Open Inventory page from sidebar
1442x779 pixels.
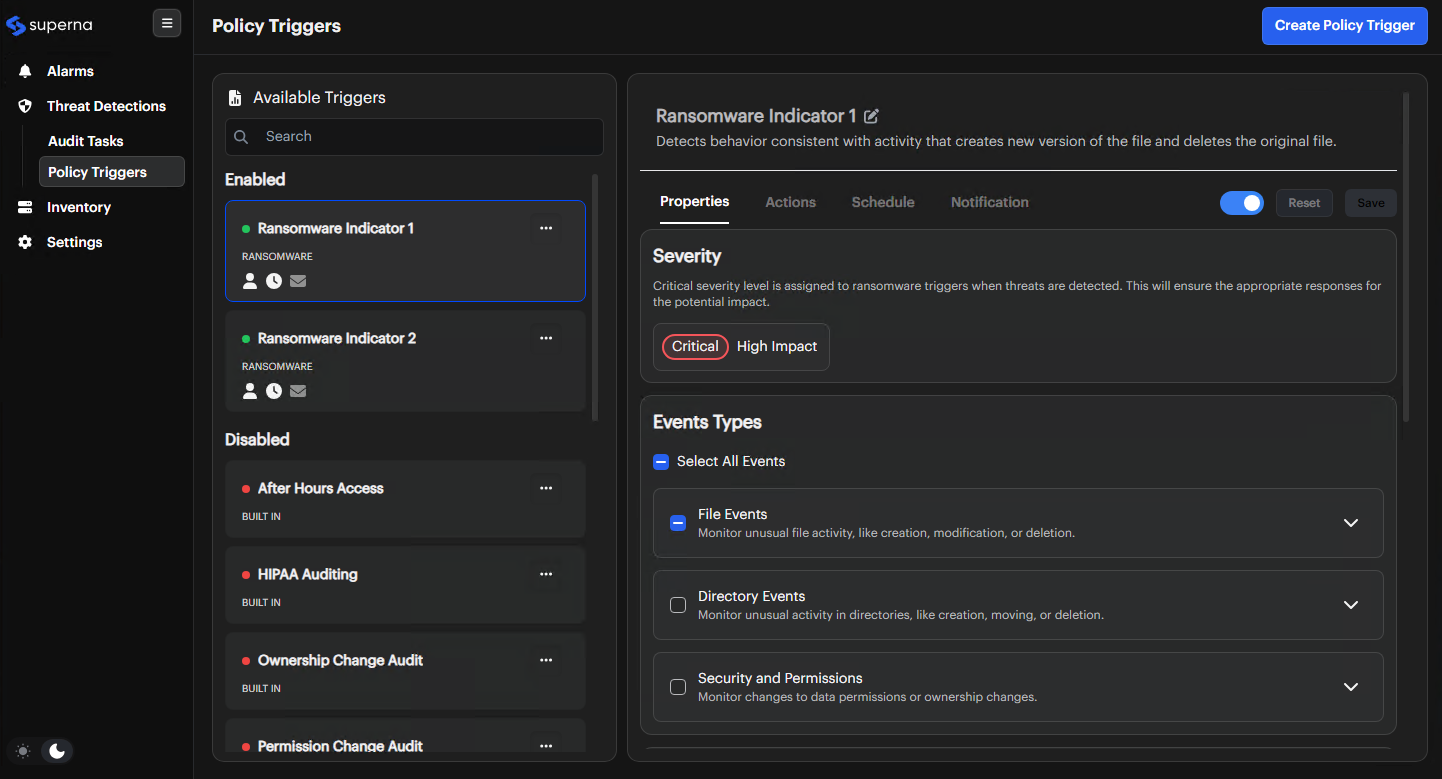coord(79,207)
